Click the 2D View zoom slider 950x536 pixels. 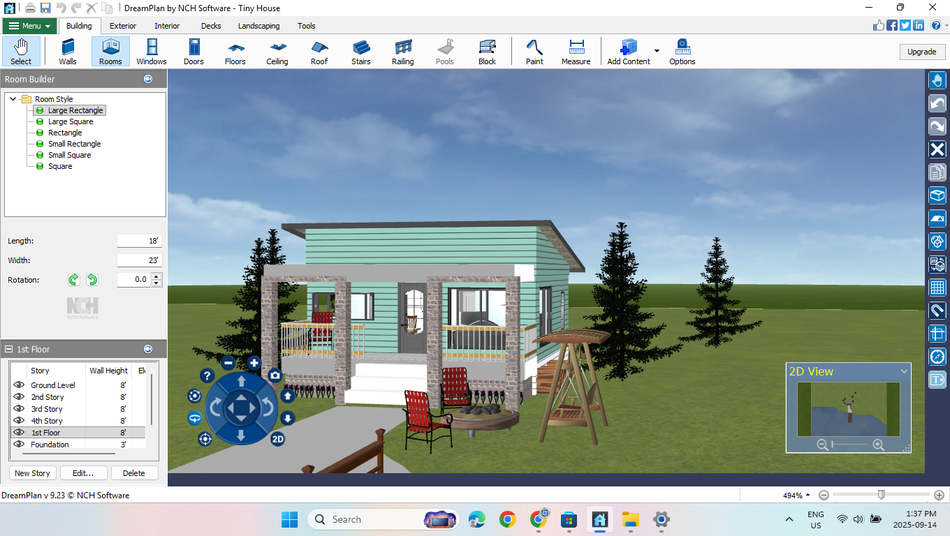click(850, 445)
